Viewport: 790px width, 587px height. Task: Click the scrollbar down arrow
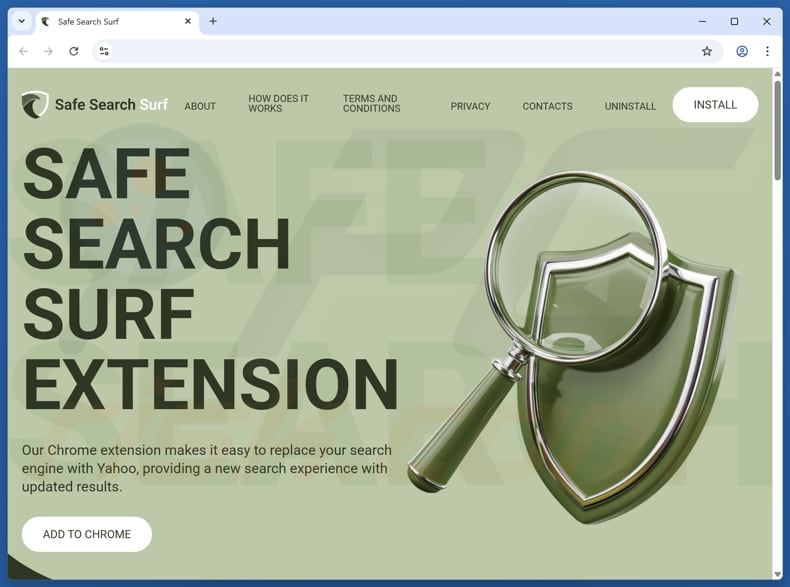777,574
